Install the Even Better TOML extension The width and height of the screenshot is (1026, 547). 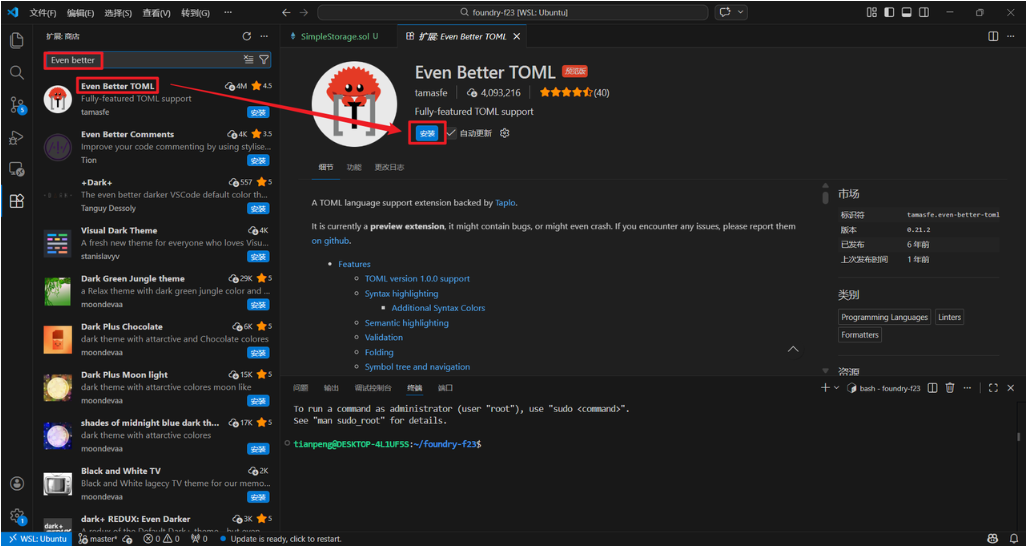pyautogui.click(x=427, y=133)
